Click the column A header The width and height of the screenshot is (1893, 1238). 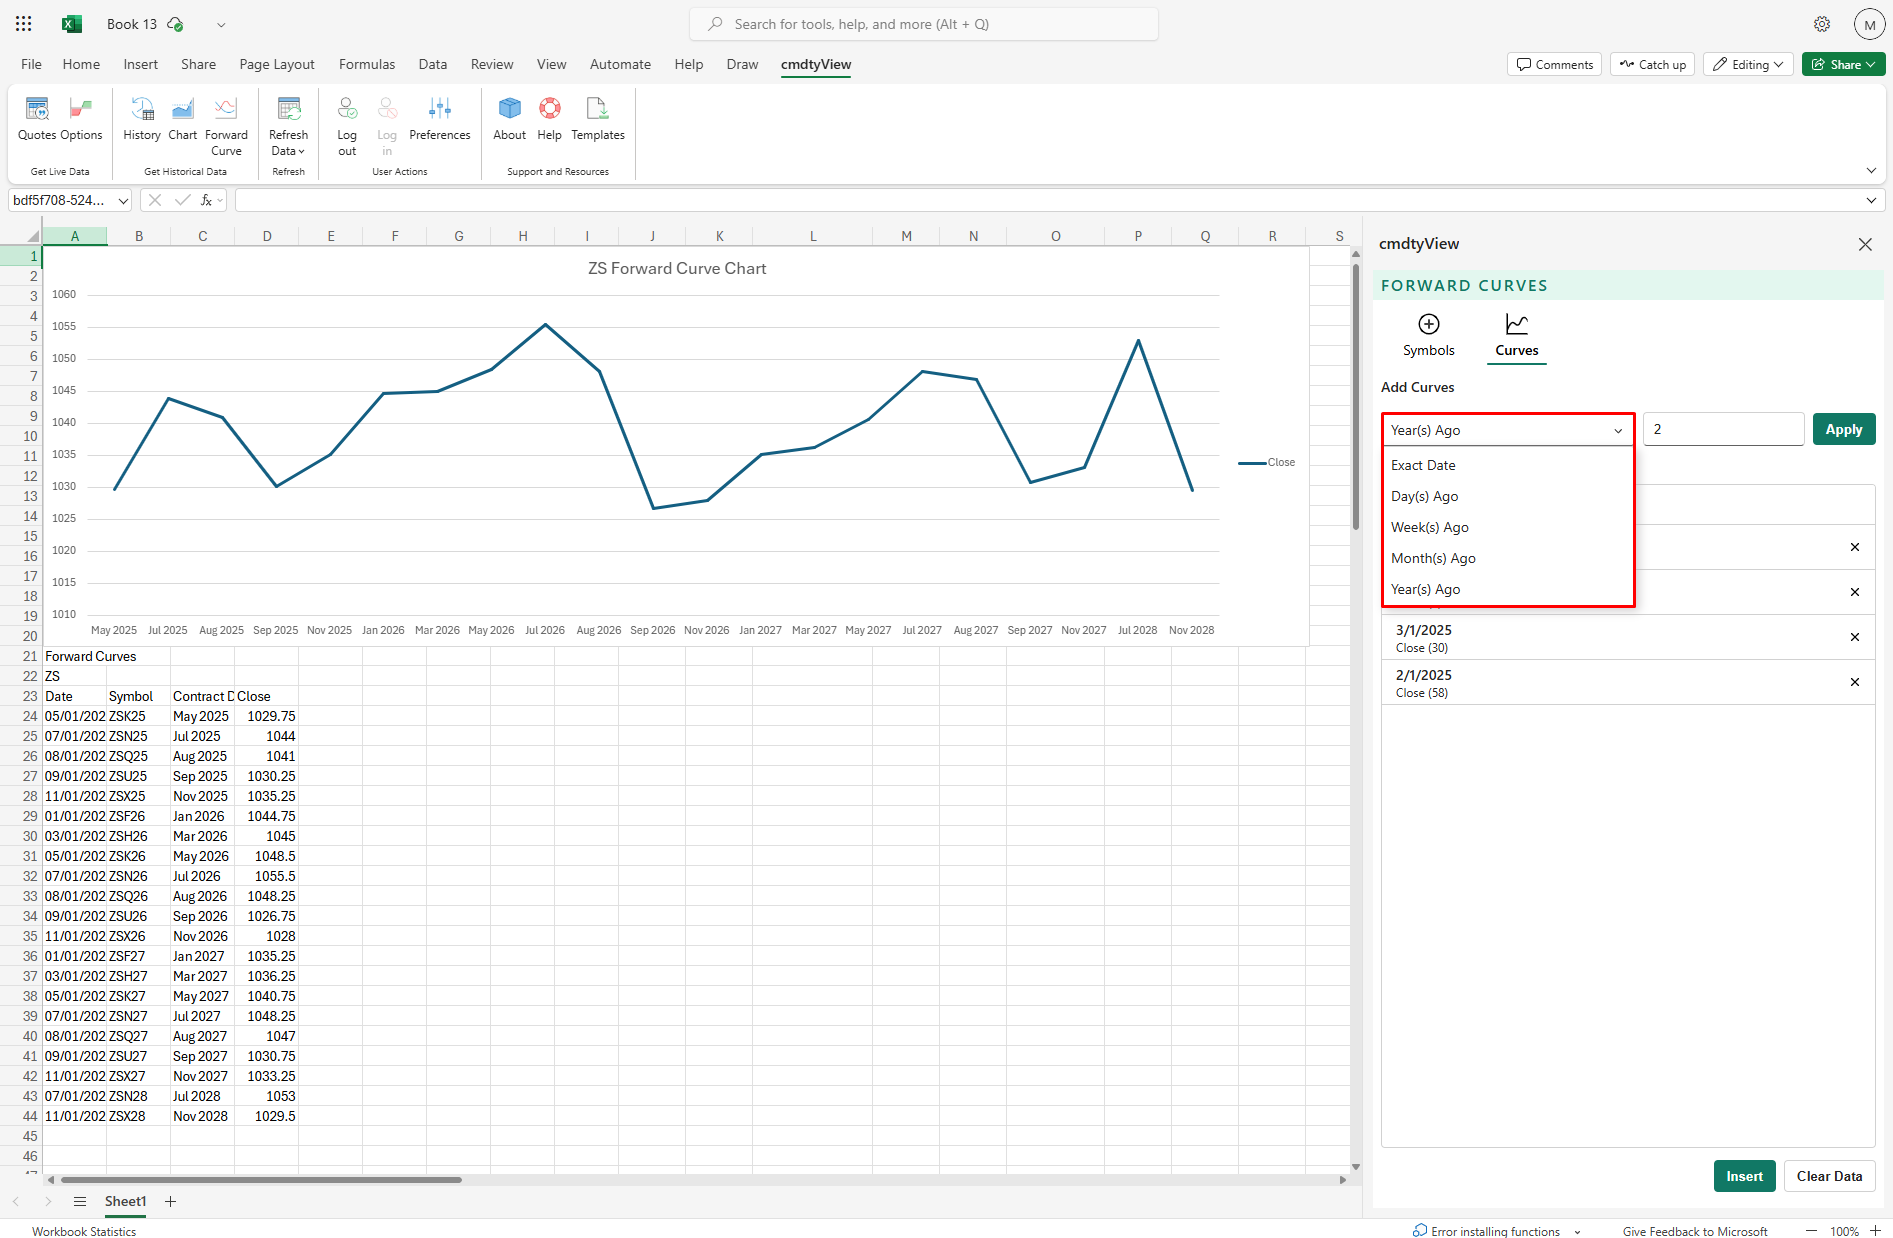(75, 236)
